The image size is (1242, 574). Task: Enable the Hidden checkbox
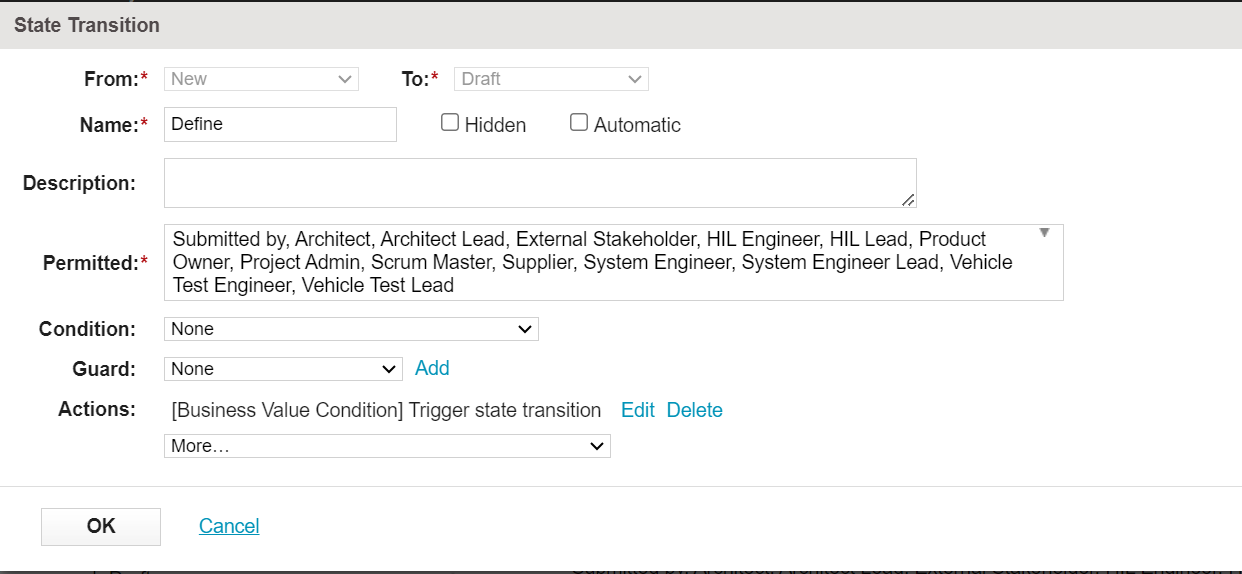coord(450,123)
